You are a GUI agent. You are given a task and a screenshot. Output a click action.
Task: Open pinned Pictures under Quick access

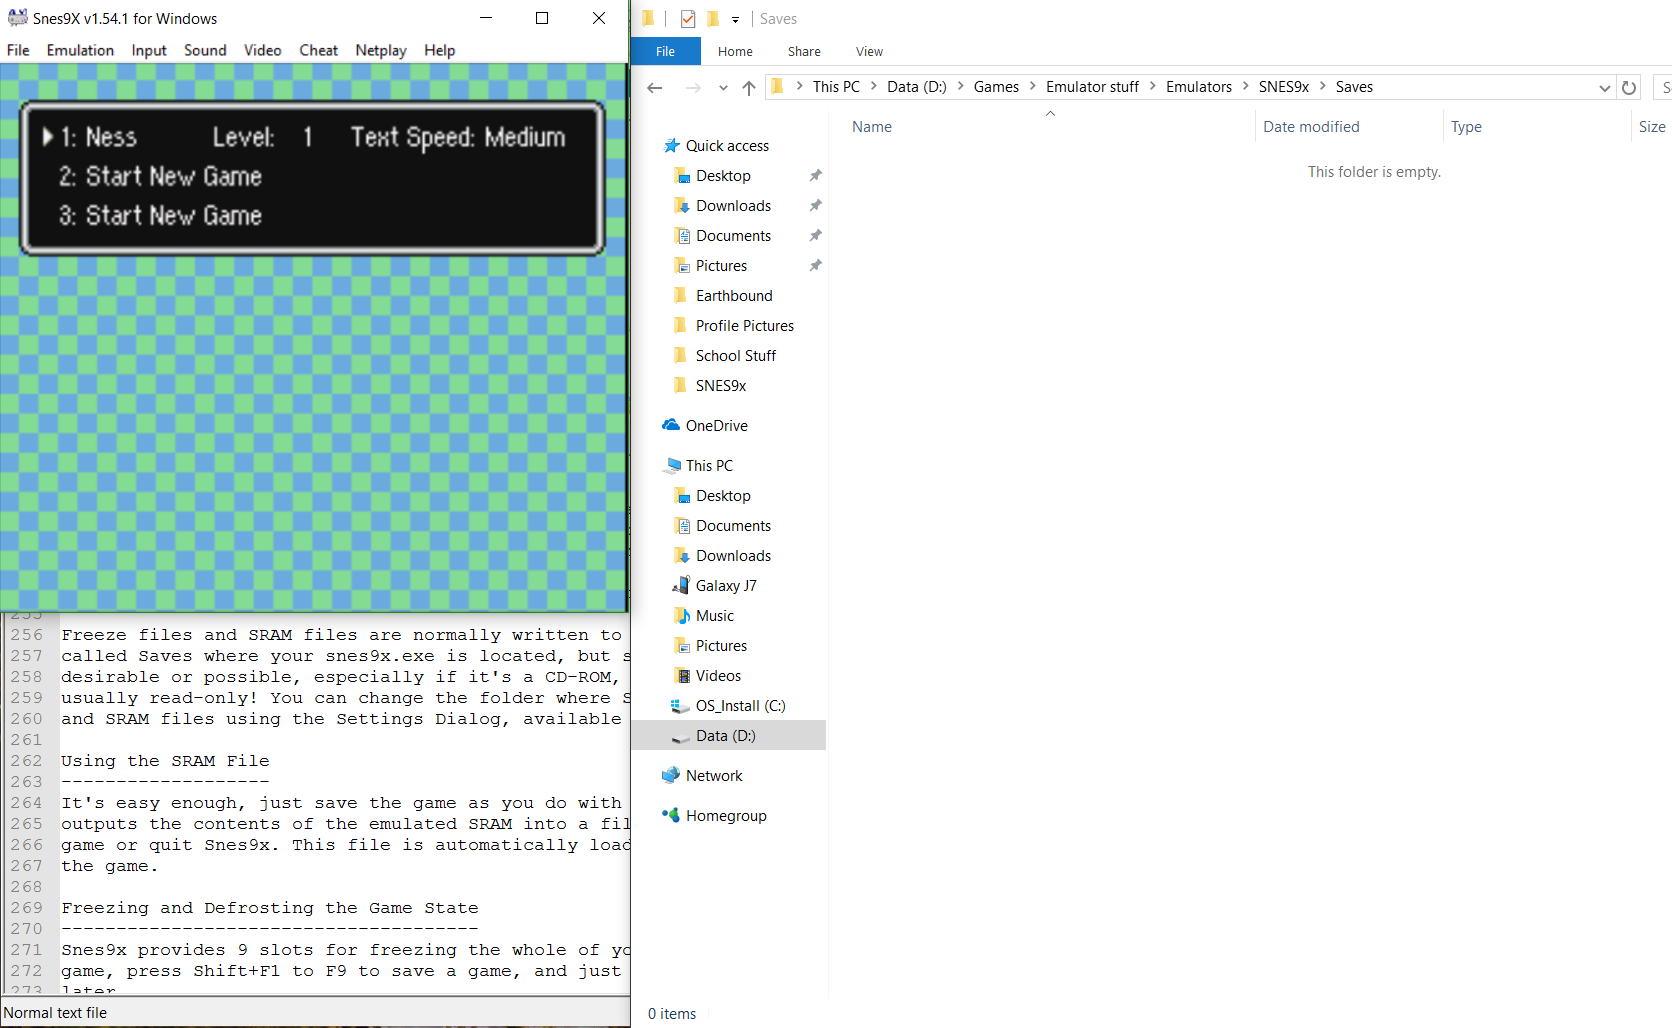[721, 266]
